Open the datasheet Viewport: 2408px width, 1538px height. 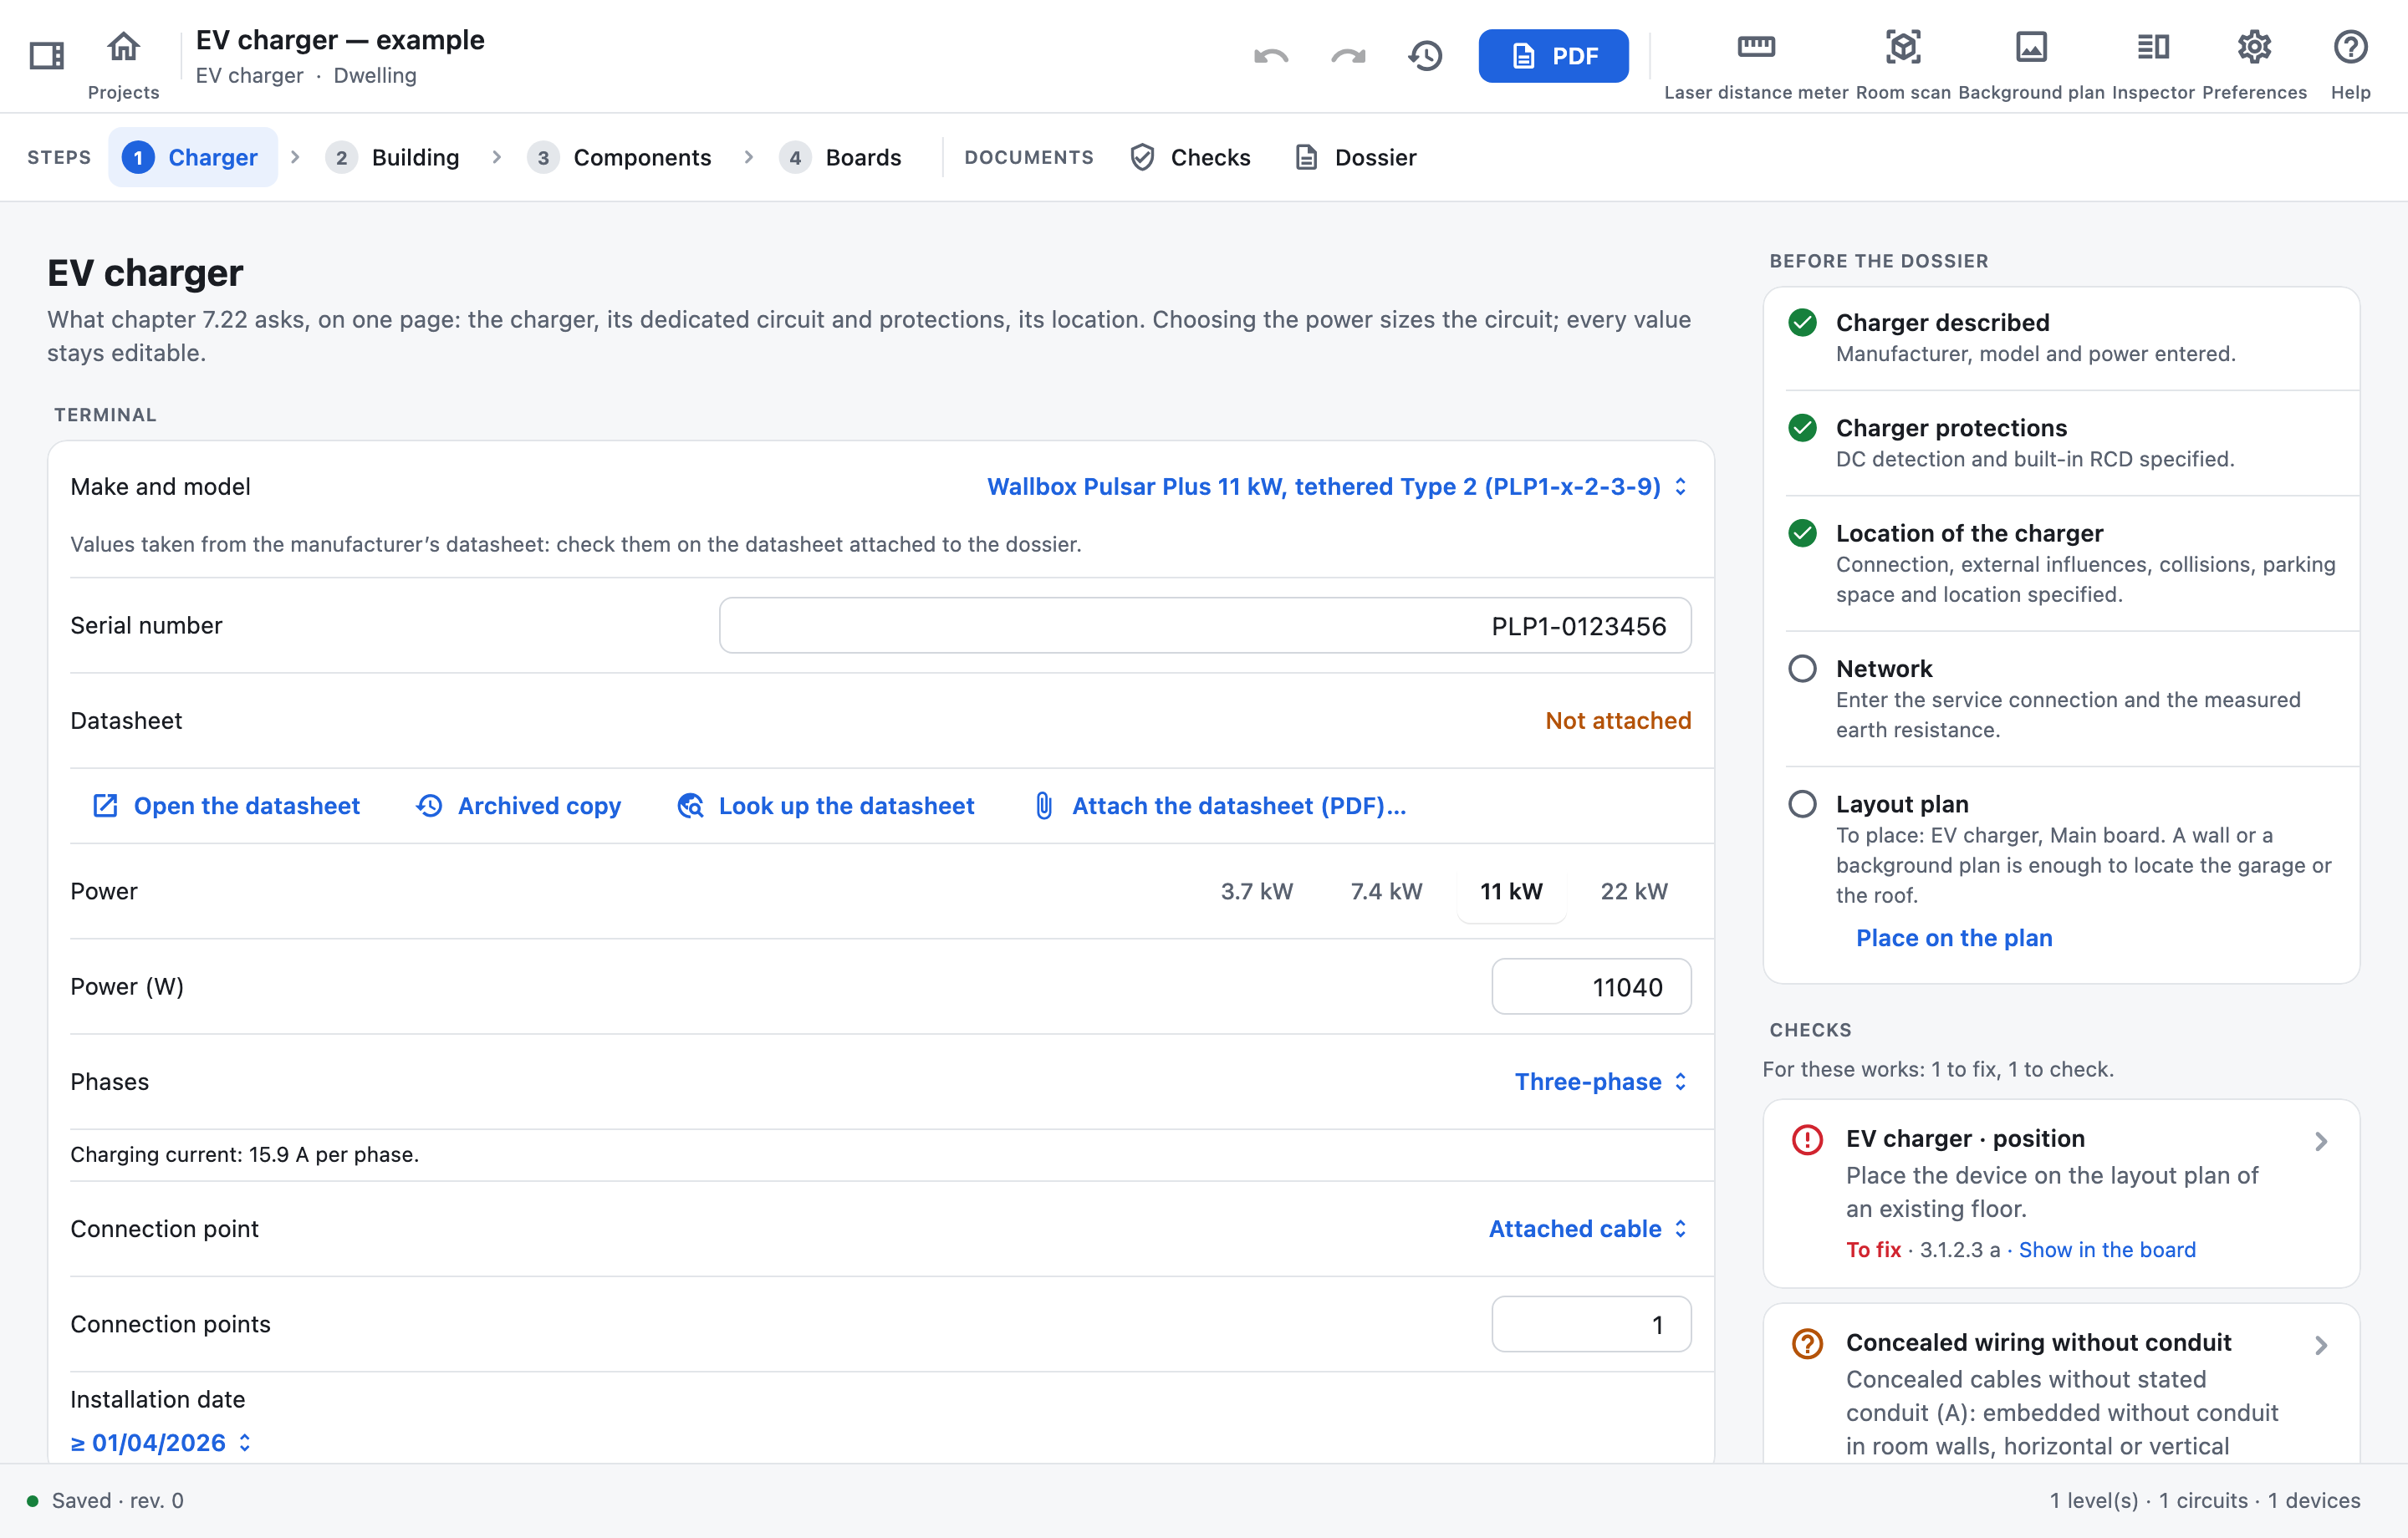coord(226,806)
